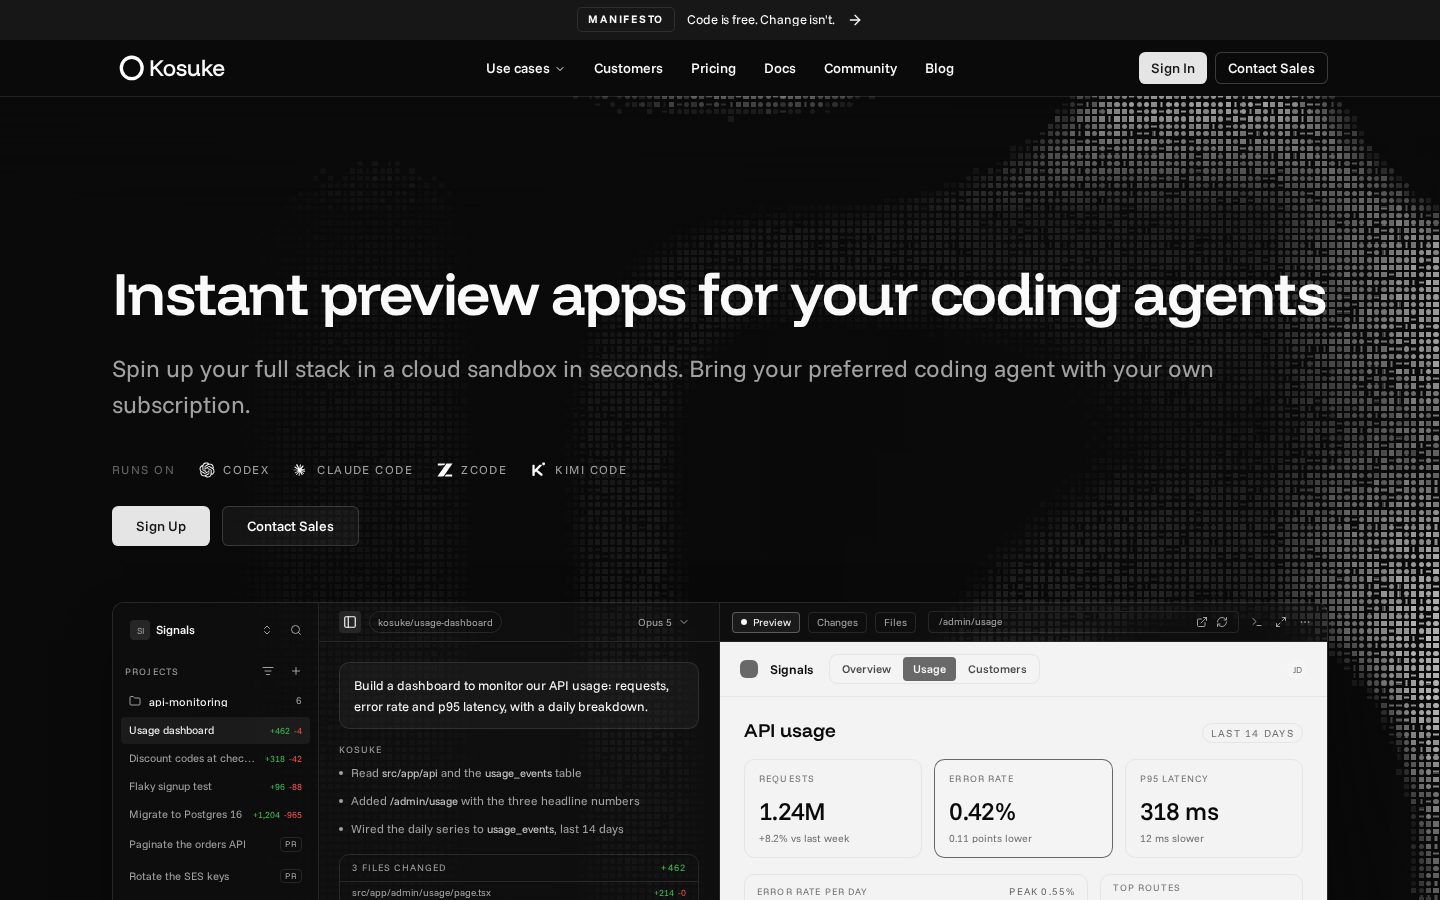Open the terminal icon

[1257, 622]
